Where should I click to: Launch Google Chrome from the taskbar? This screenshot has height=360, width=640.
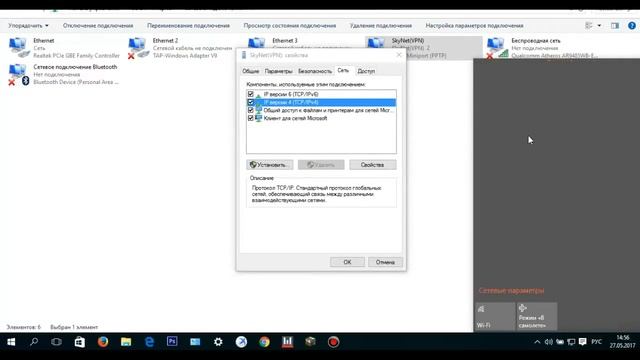264,342
